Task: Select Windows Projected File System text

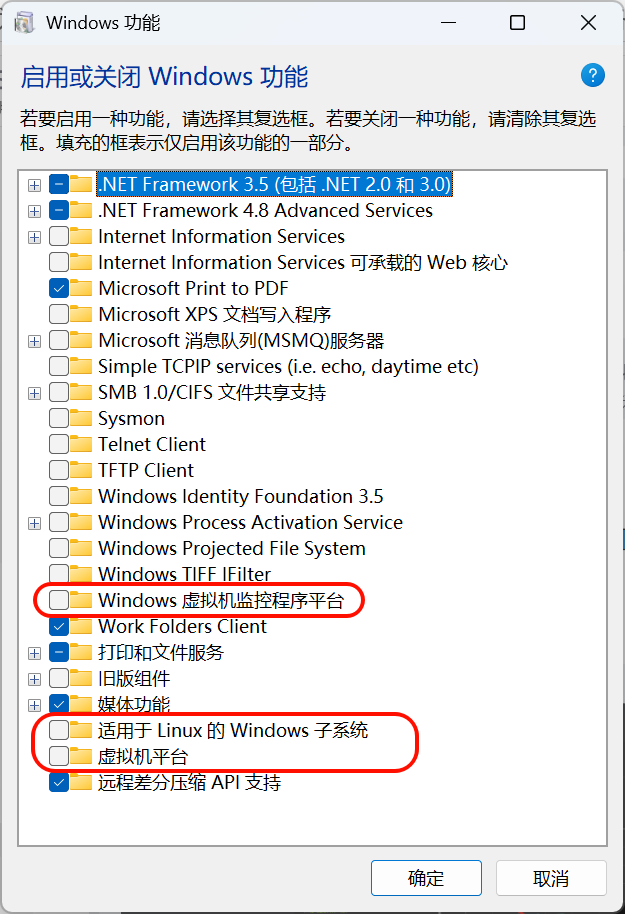Action: [232, 548]
